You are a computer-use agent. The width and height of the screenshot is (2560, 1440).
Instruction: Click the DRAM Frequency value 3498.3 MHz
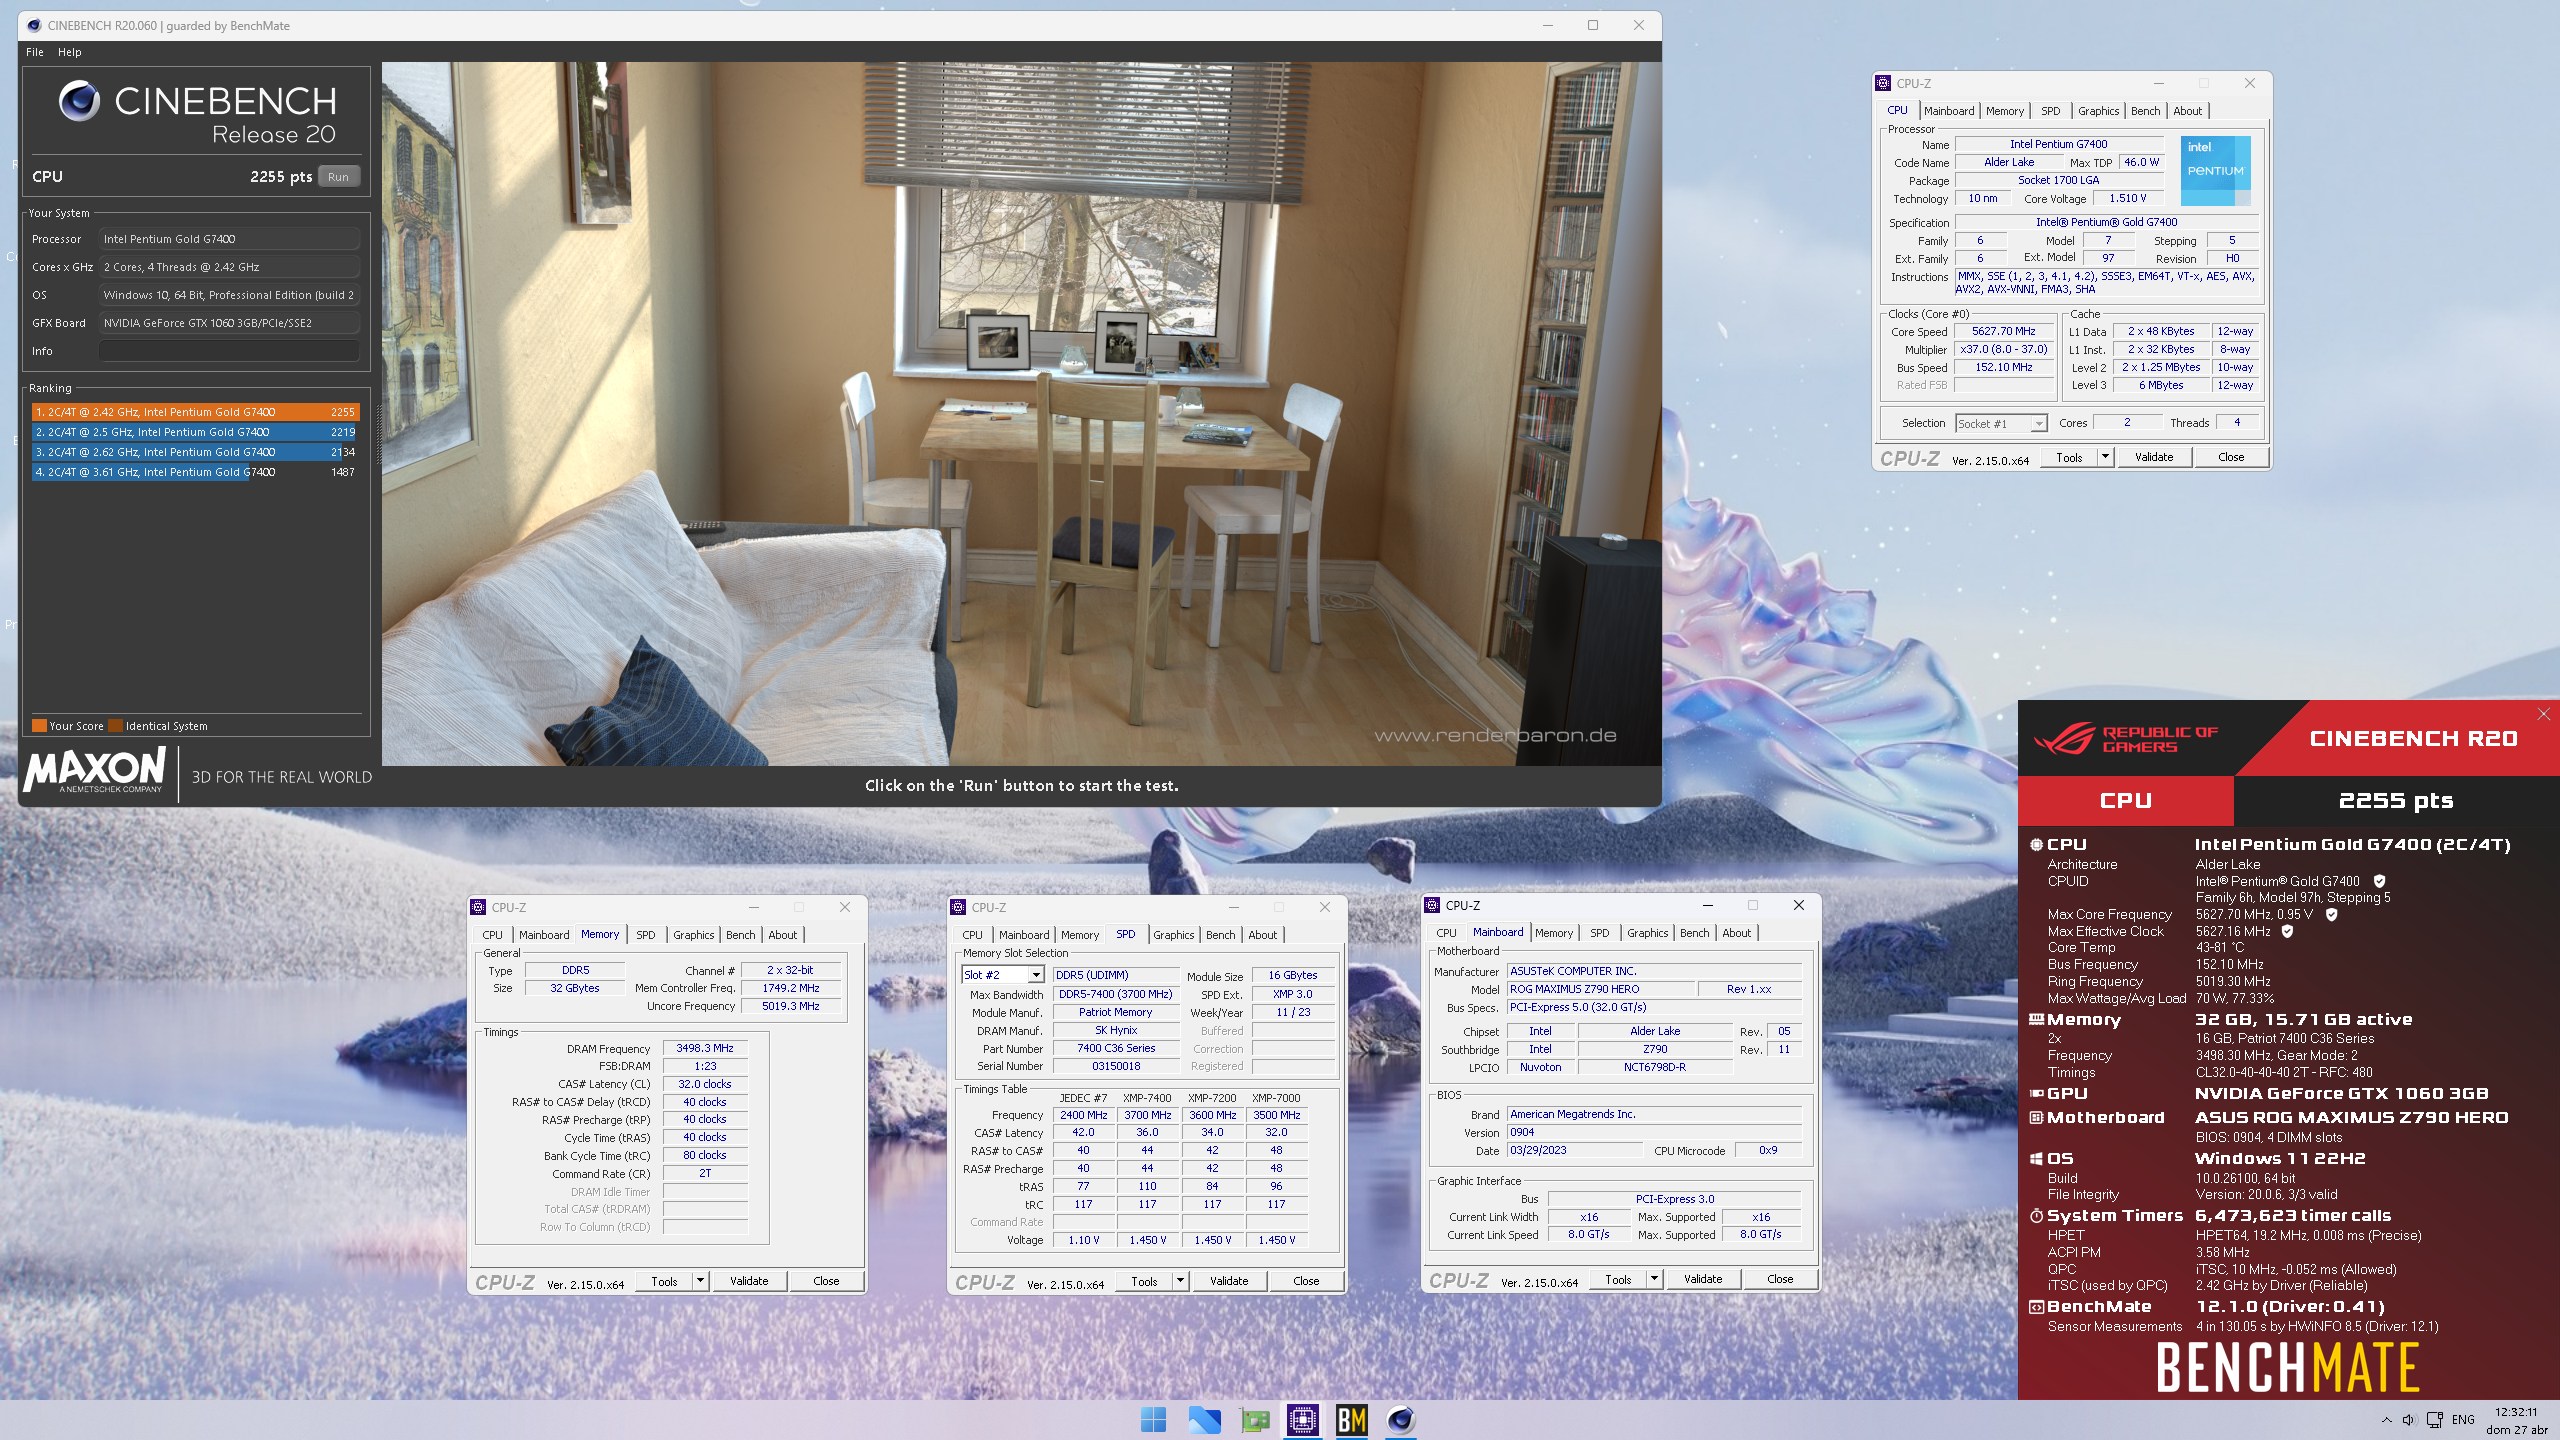pos(704,1048)
